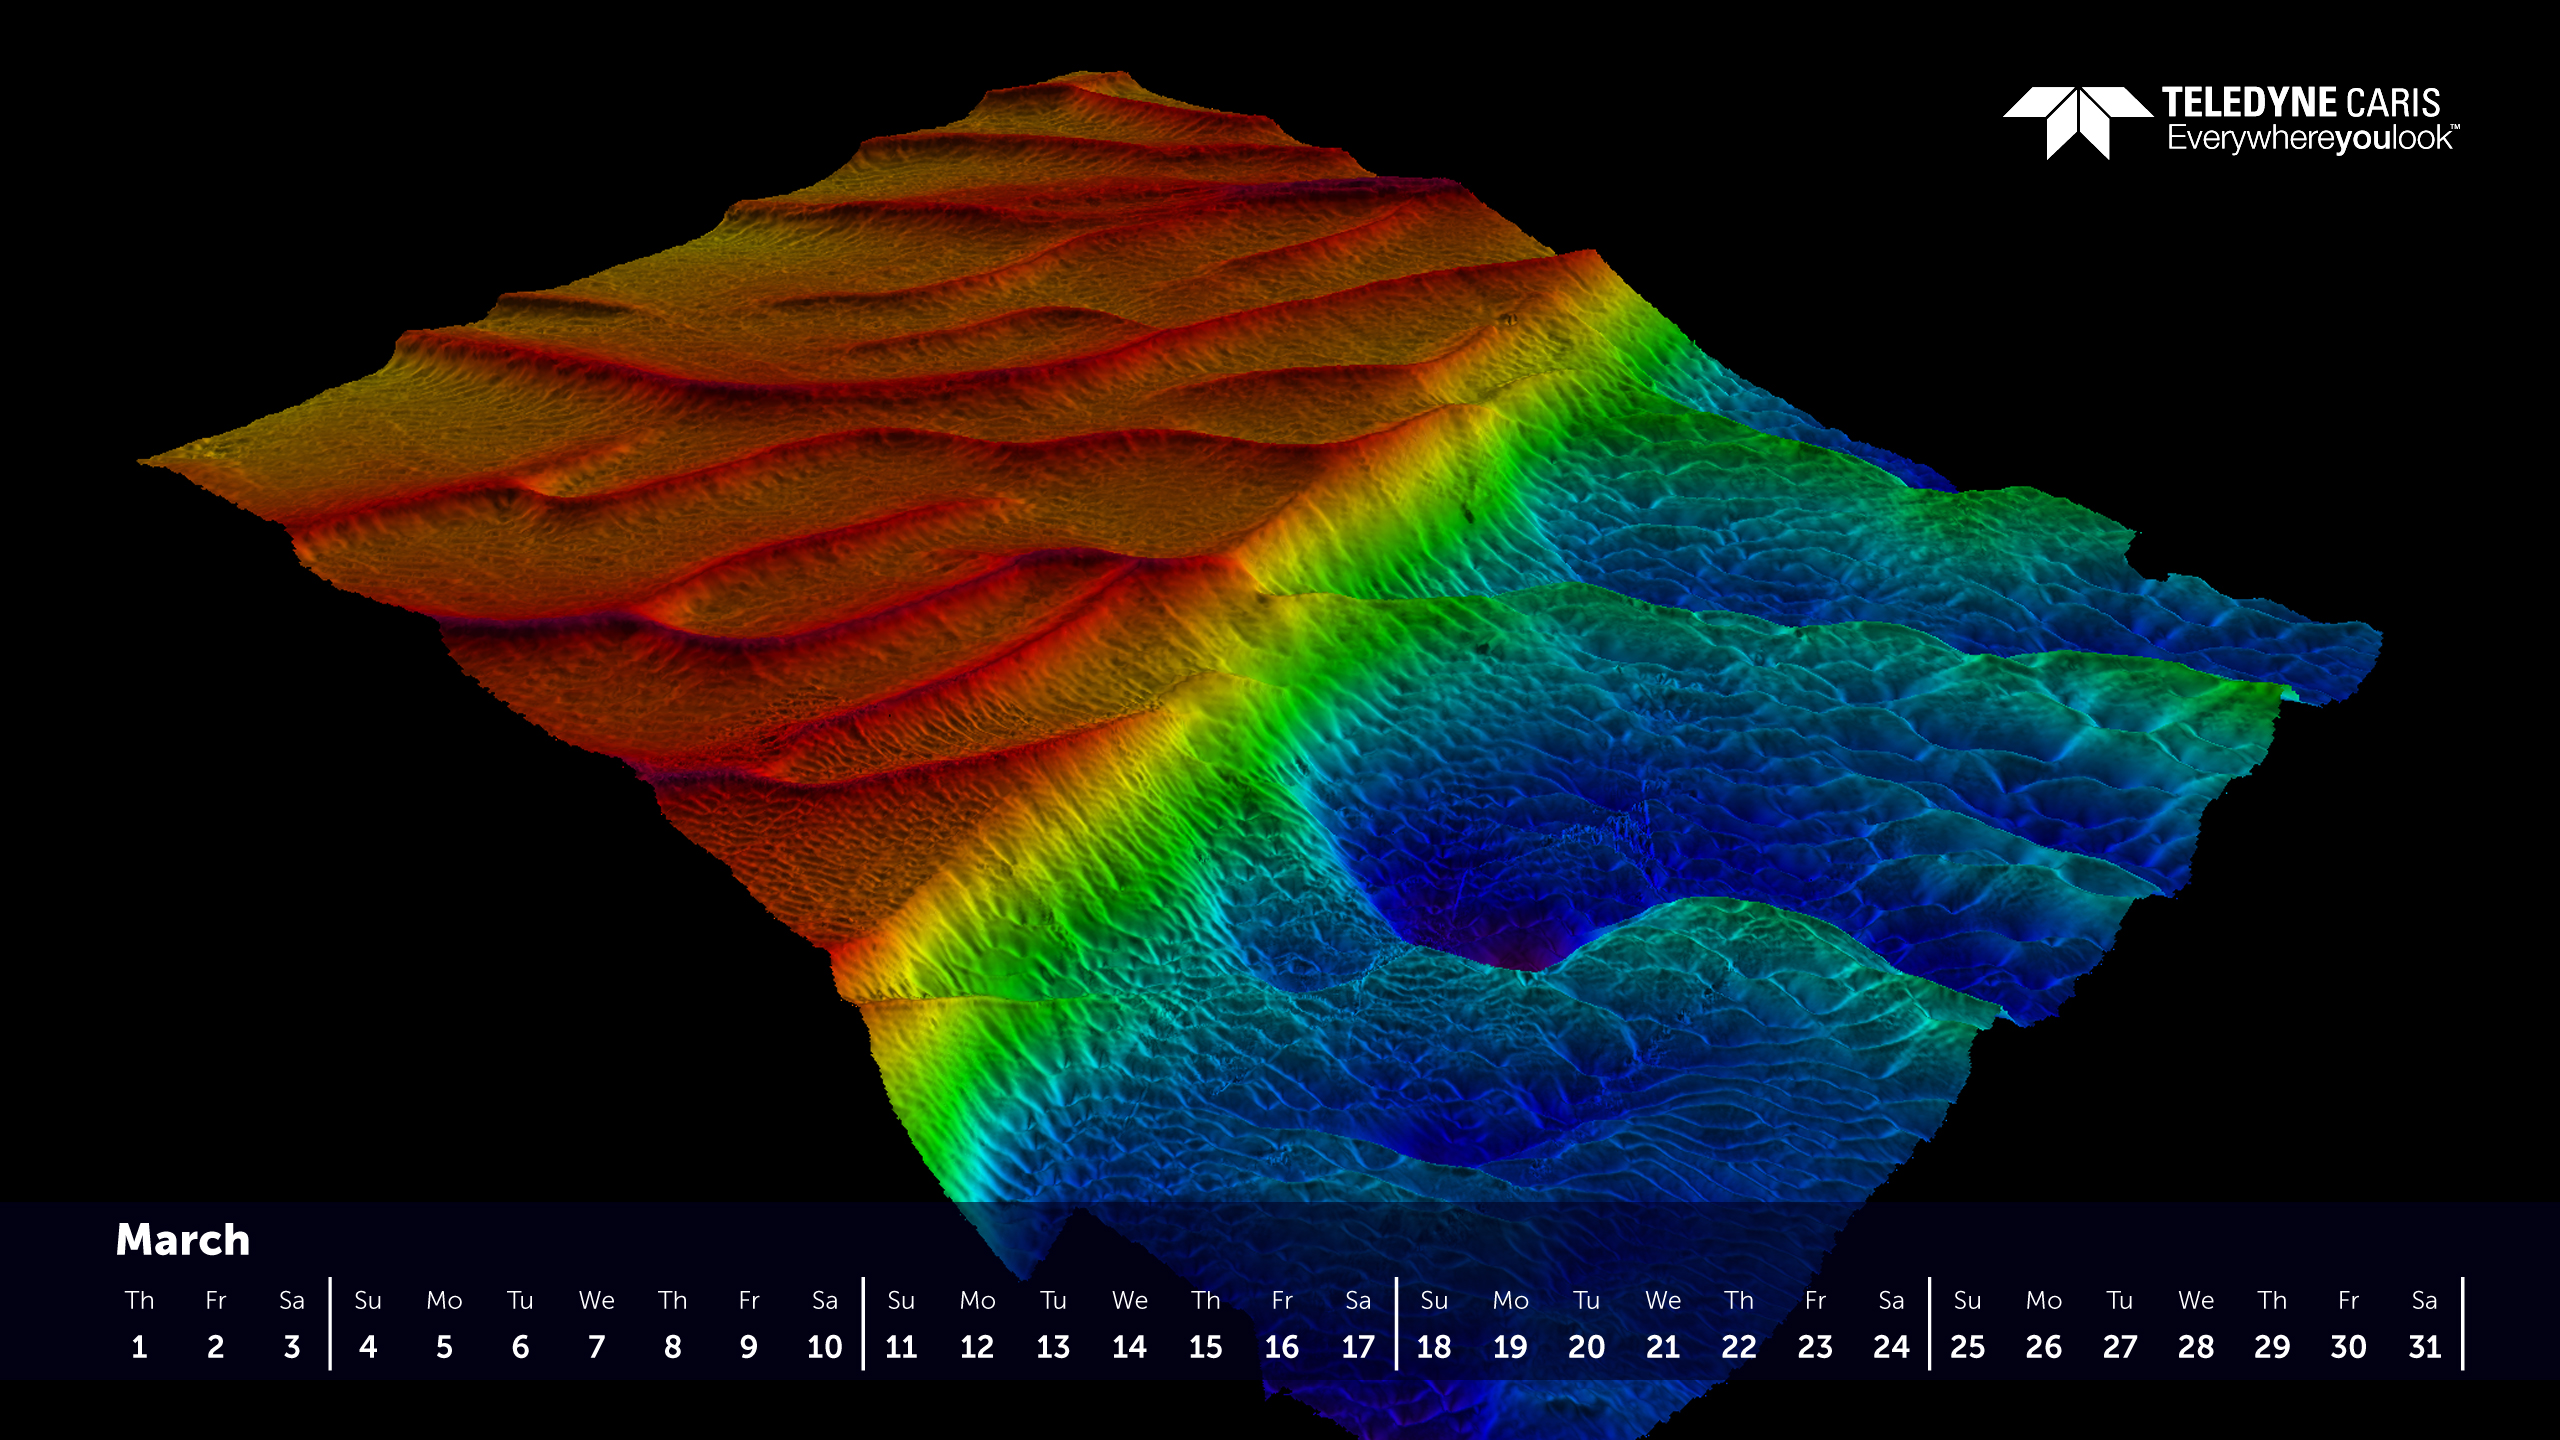Viewport: 2560px width, 1440px height.
Task: Click the Su label above date 4
Action: (368, 1300)
